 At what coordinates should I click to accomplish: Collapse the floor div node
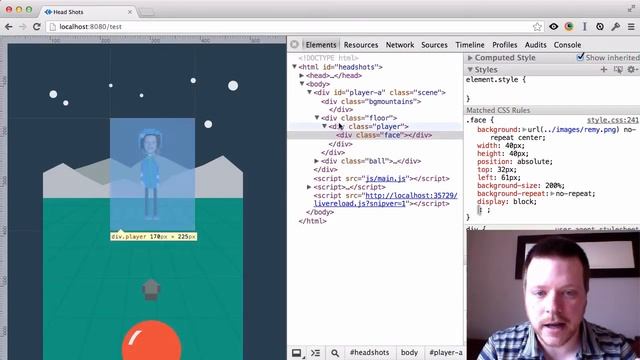pos(317,118)
